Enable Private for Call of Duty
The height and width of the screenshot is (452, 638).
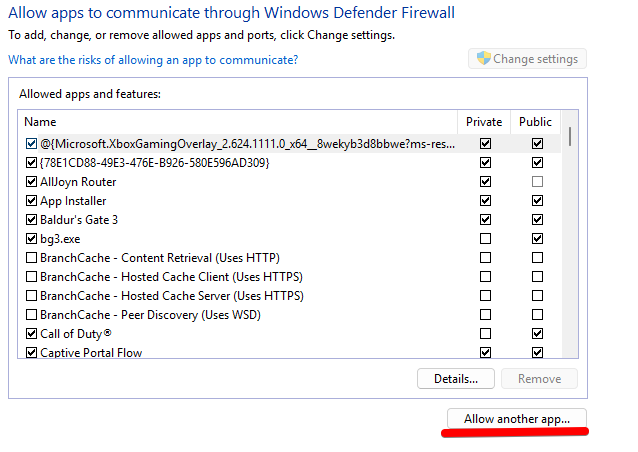(x=486, y=333)
